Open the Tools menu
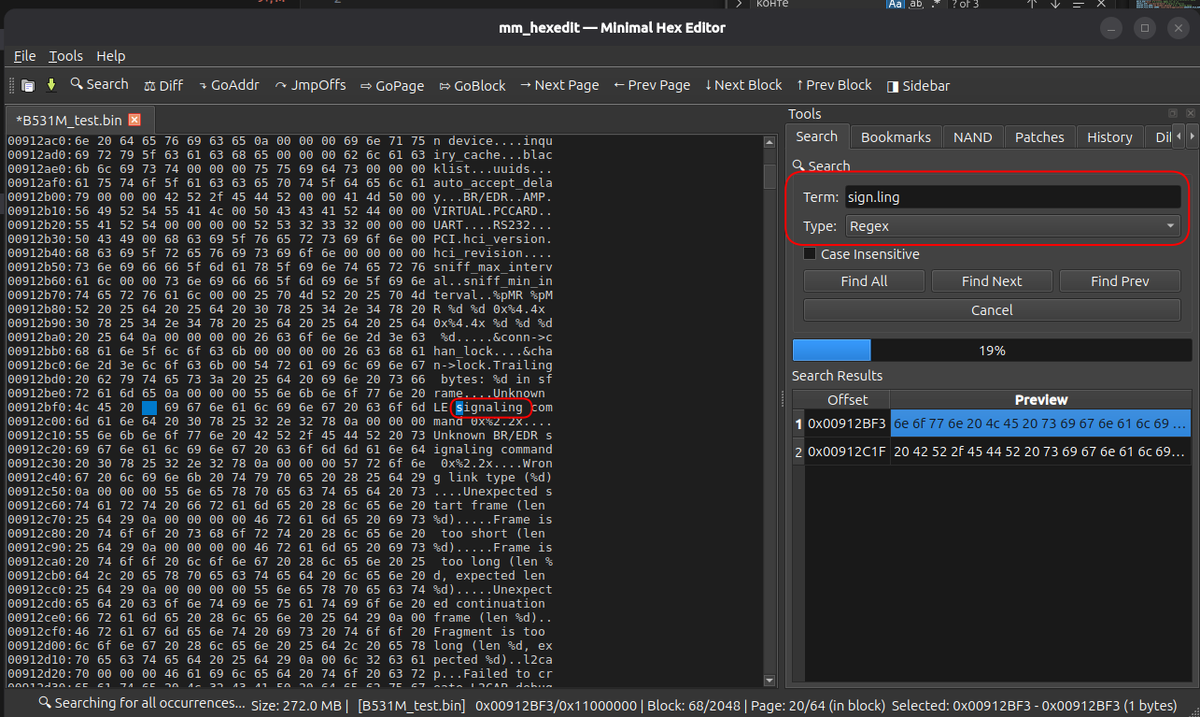Image resolution: width=1200 pixels, height=717 pixels. click(x=66, y=56)
